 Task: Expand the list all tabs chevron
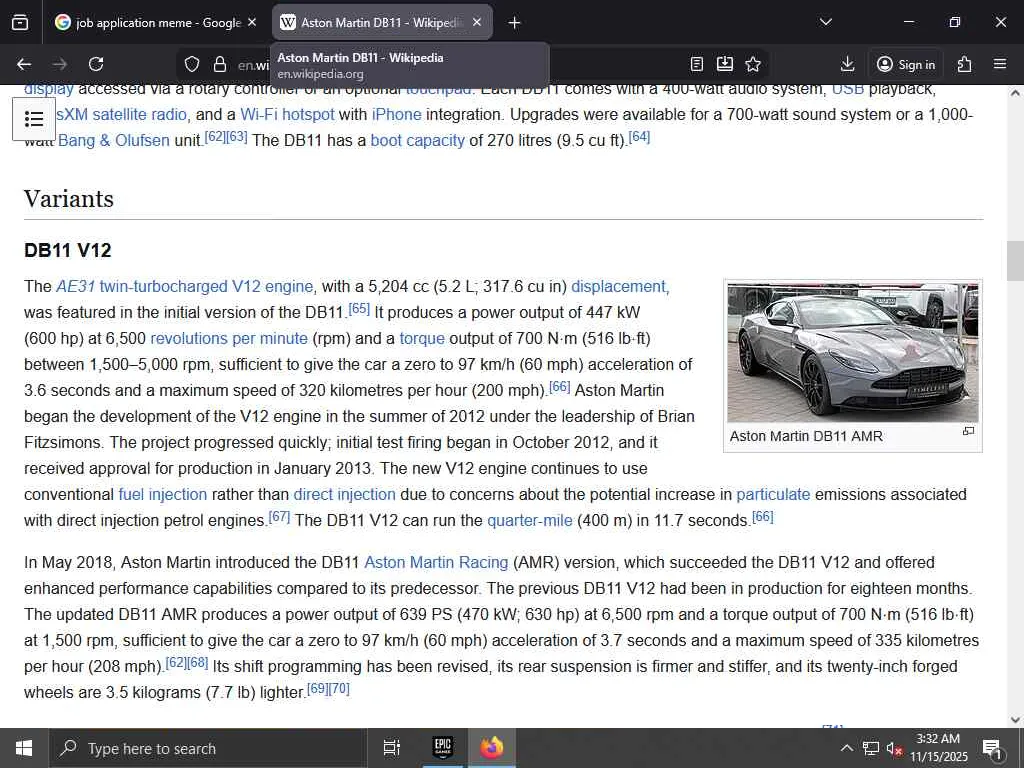(x=825, y=22)
